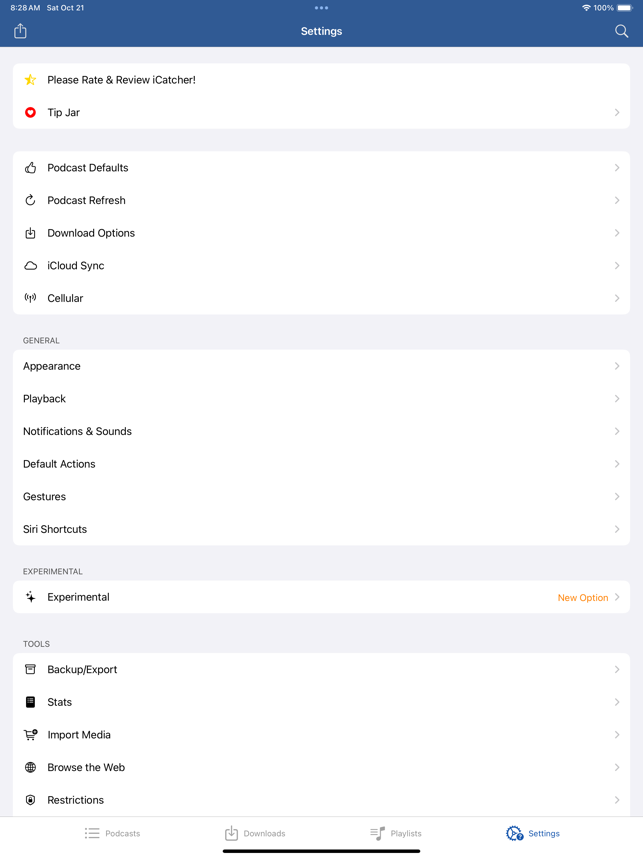Image resolution: width=643 pixels, height=858 pixels.
Task: Open Gestures row chevron
Action: pos(617,497)
